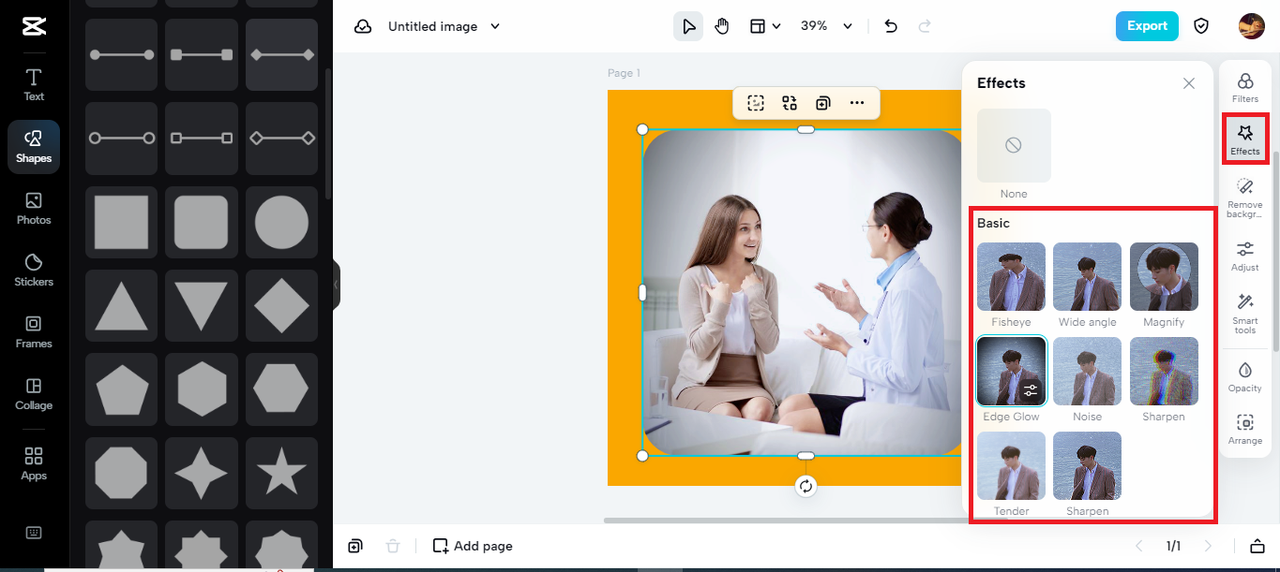Insert line with filled circle ends

point(121,54)
